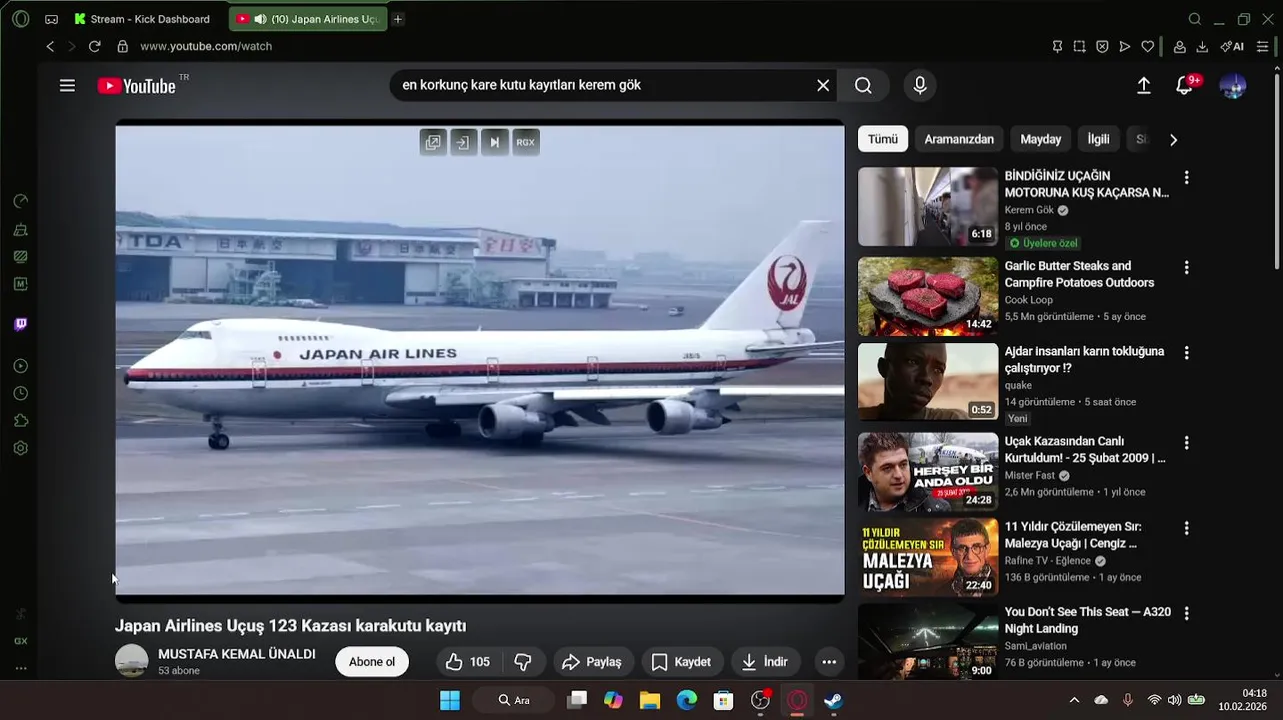Click the channel avatar below video
This screenshot has width=1283, height=720.
[x=132, y=661]
